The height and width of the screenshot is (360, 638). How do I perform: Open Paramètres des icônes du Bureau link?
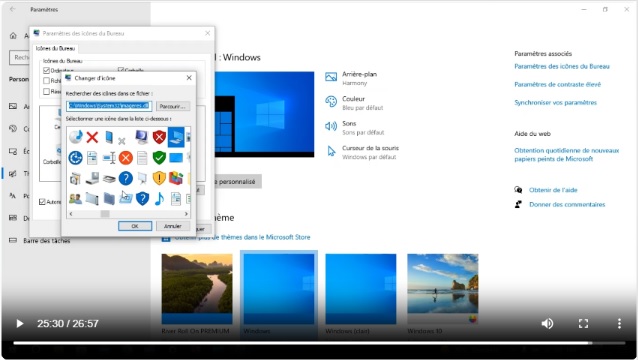(x=562, y=66)
